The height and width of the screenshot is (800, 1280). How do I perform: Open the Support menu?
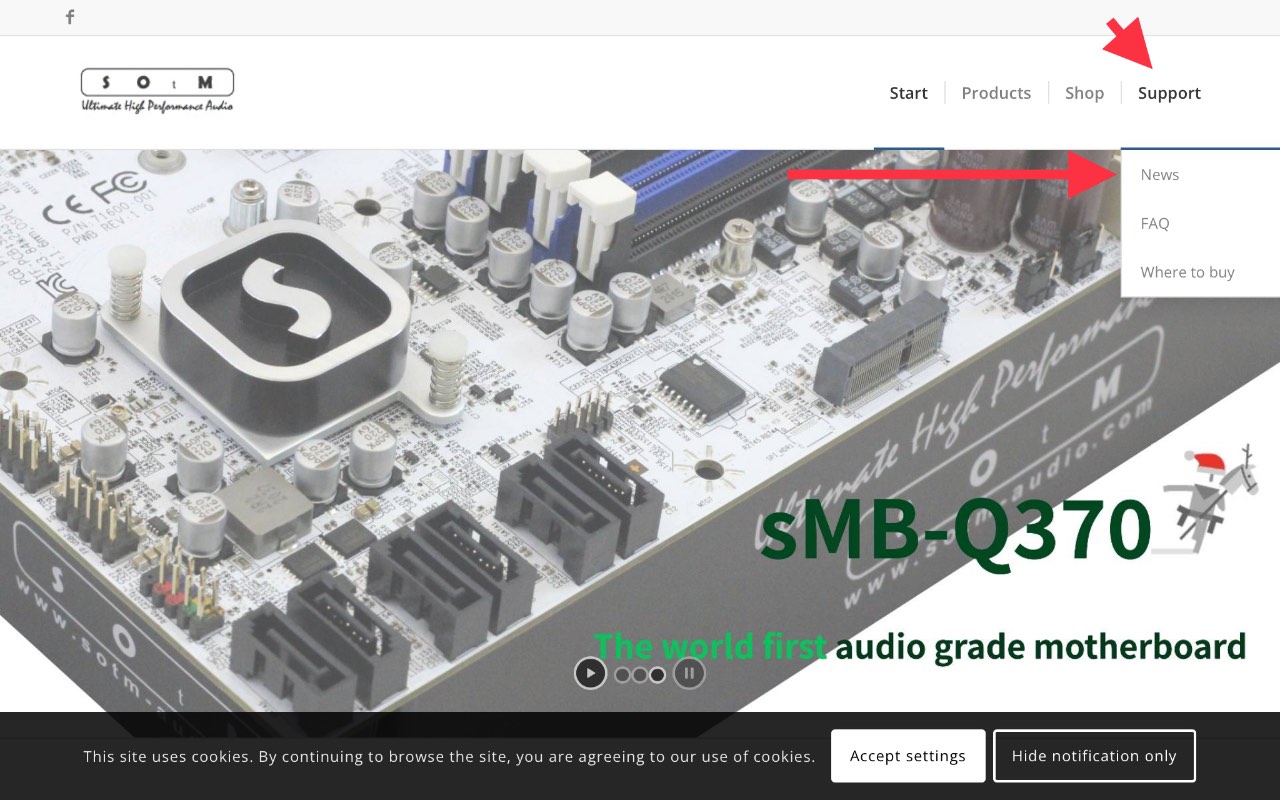[1169, 93]
